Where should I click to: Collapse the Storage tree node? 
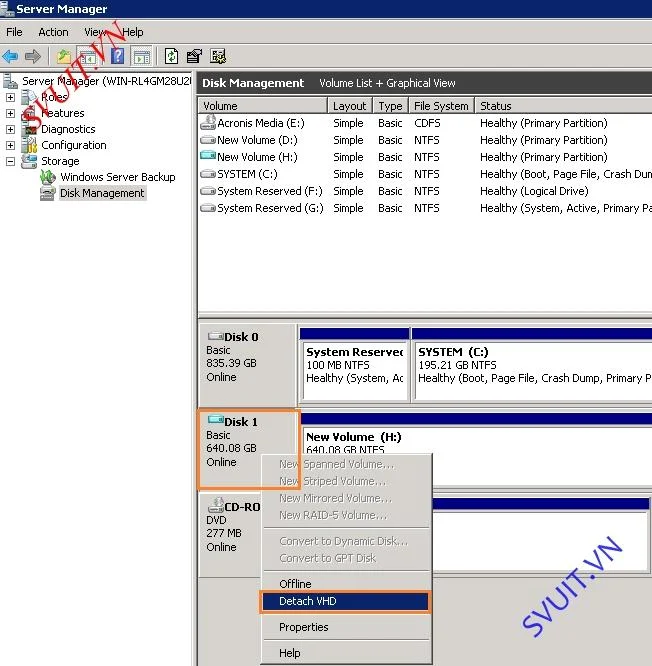pyautogui.click(x=11, y=161)
